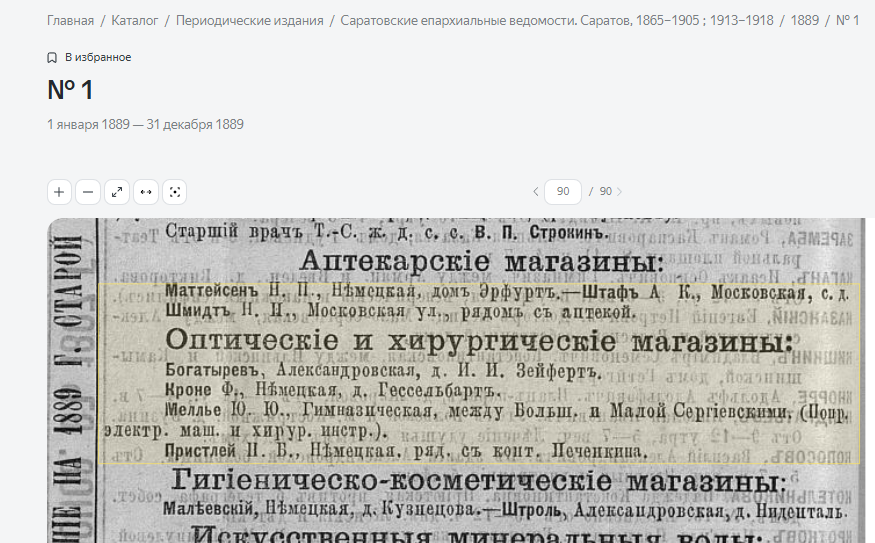
Task: Click the Гигіеническо-косметическіе магазины heading
Action: (478, 480)
